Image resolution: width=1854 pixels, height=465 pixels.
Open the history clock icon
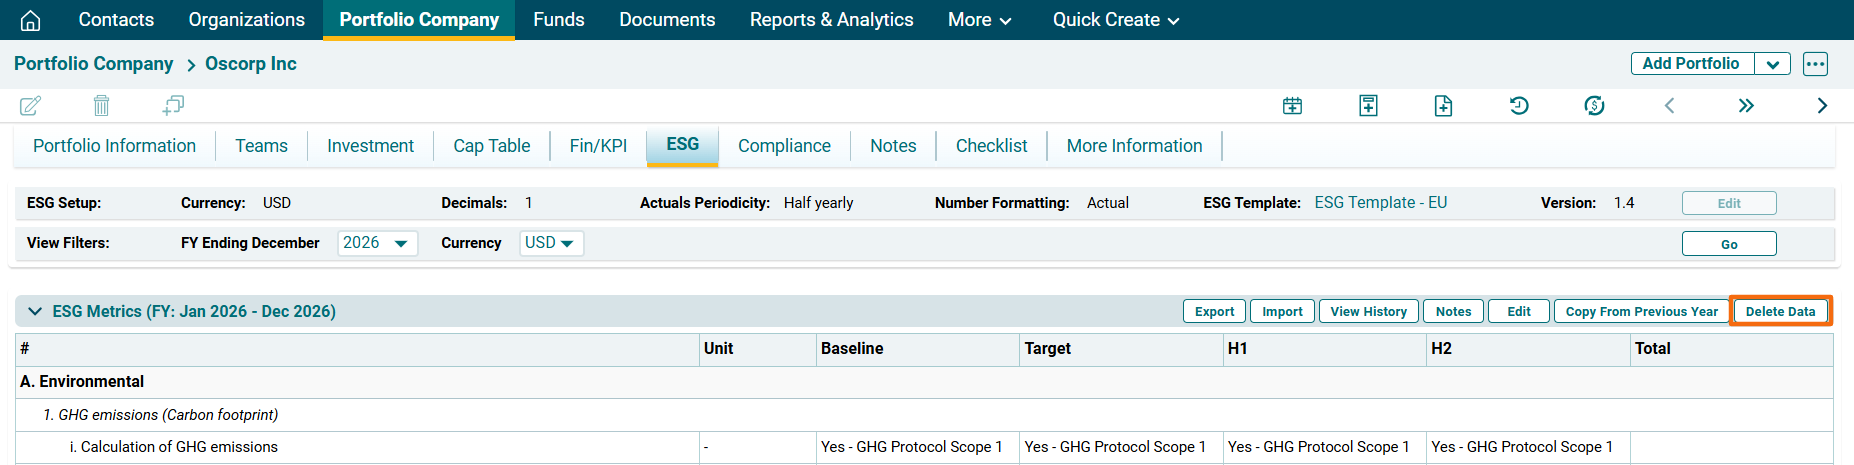[x=1519, y=106]
